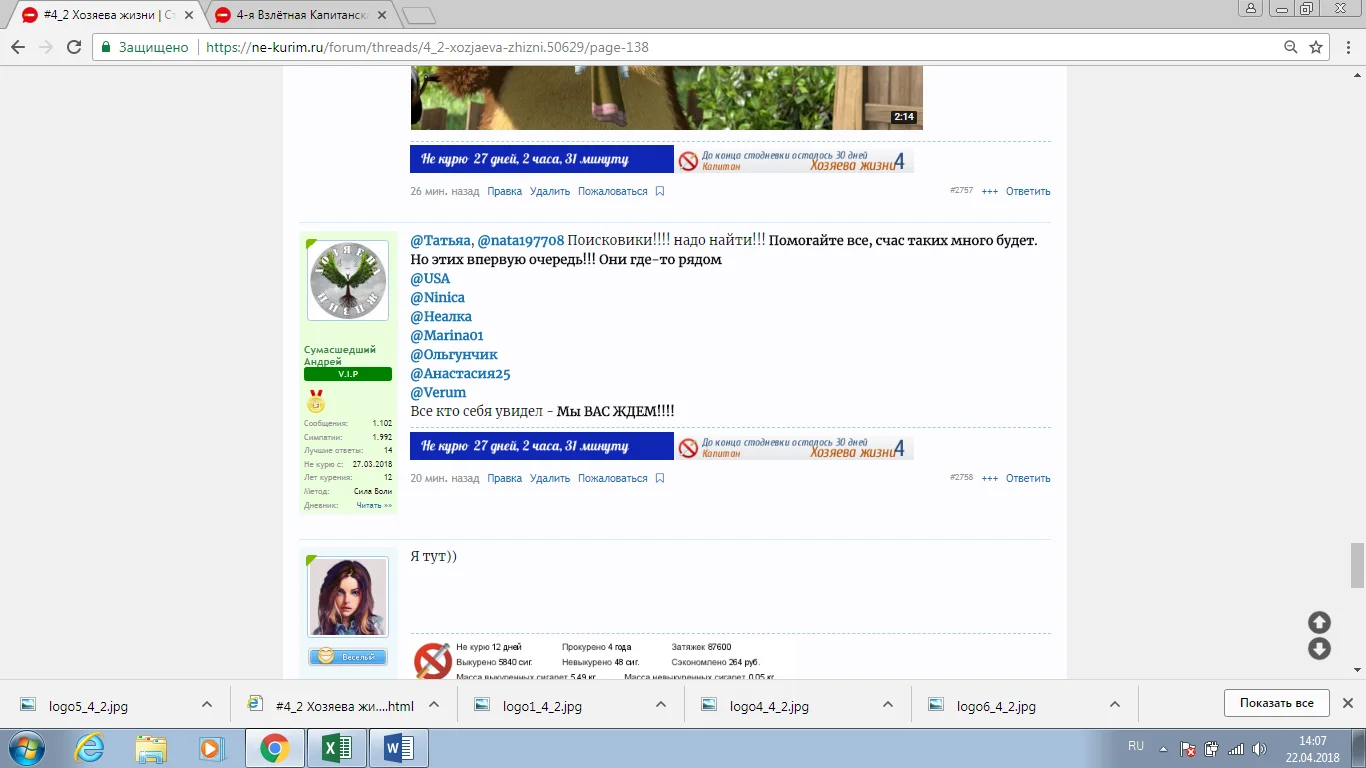The width and height of the screenshot is (1366, 768).
Task: Expand options for logo1_4_2.jpg download
Action: pos(661,704)
